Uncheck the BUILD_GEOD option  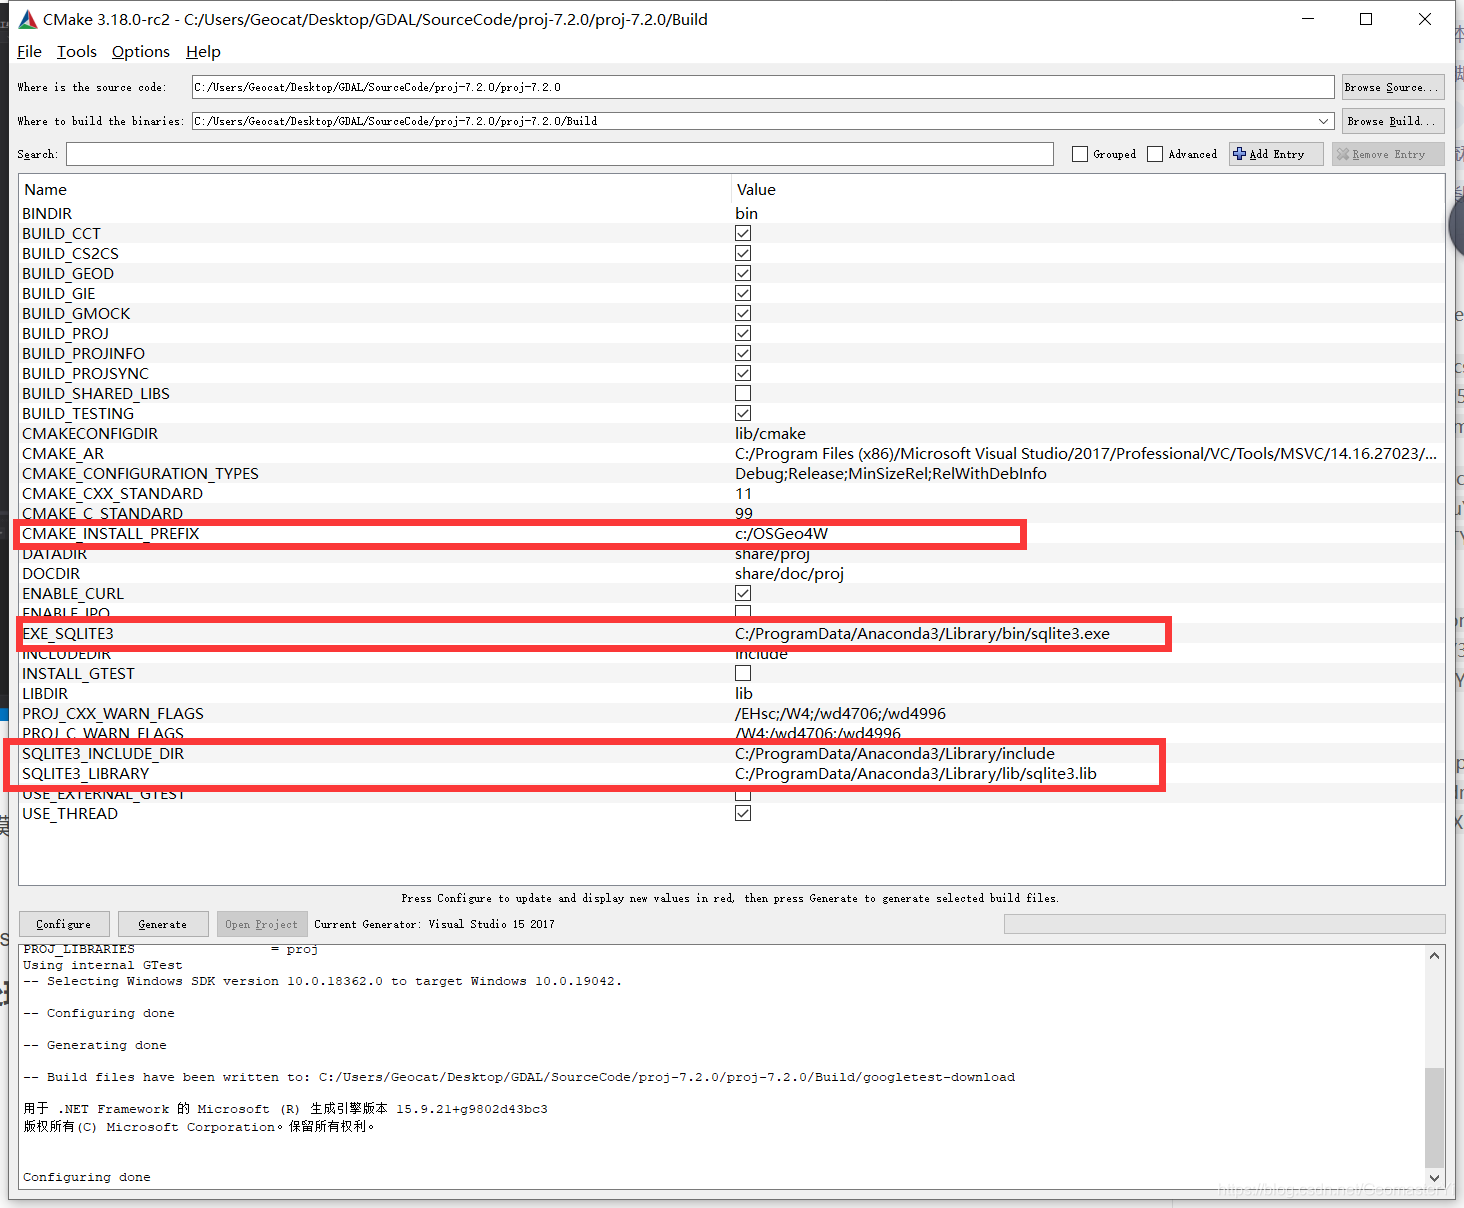click(743, 273)
